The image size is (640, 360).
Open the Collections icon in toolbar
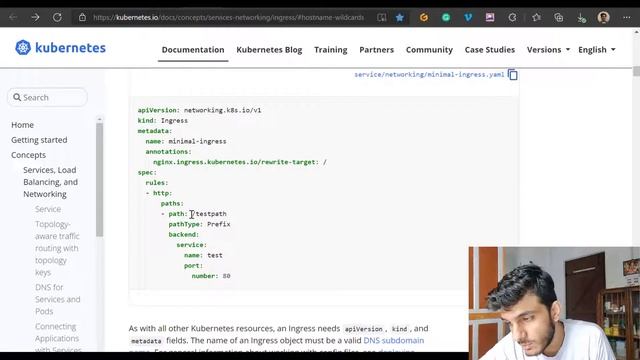(558, 17)
